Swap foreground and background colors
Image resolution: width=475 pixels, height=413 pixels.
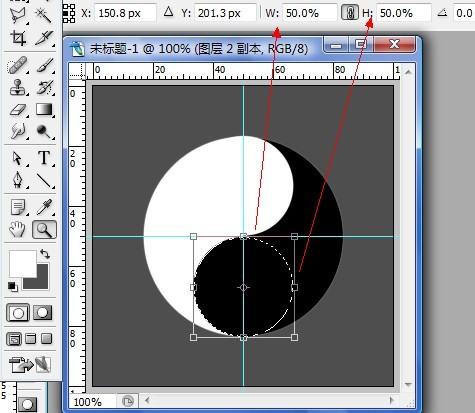[x=45, y=254]
